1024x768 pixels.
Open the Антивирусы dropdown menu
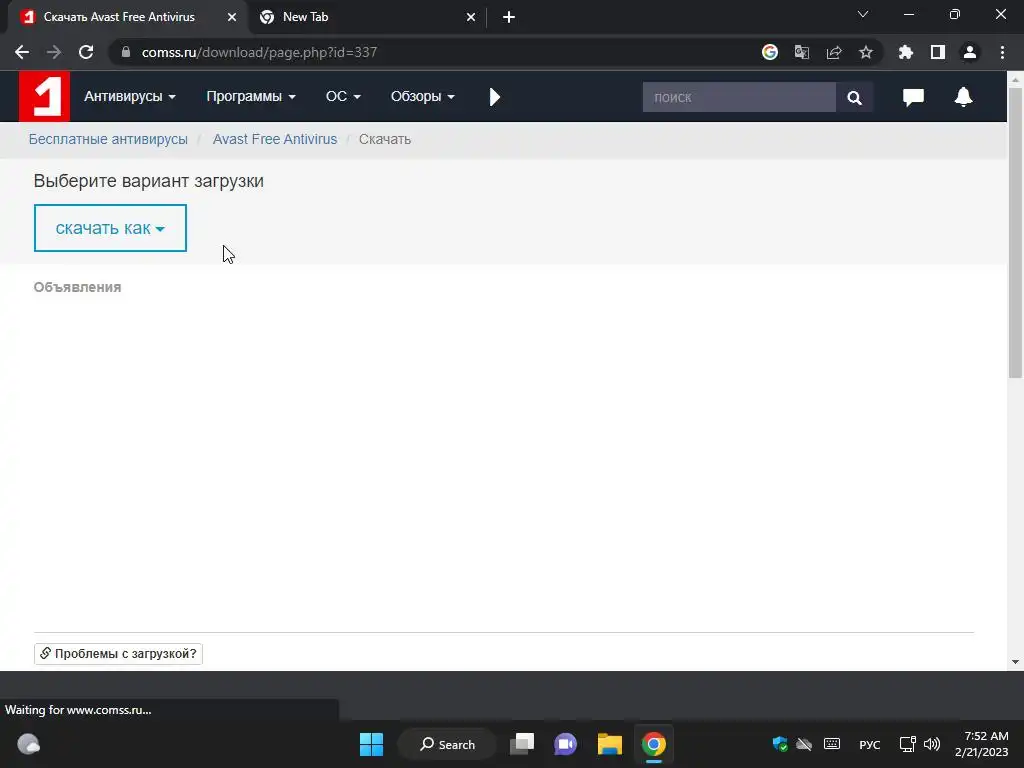[x=130, y=97]
